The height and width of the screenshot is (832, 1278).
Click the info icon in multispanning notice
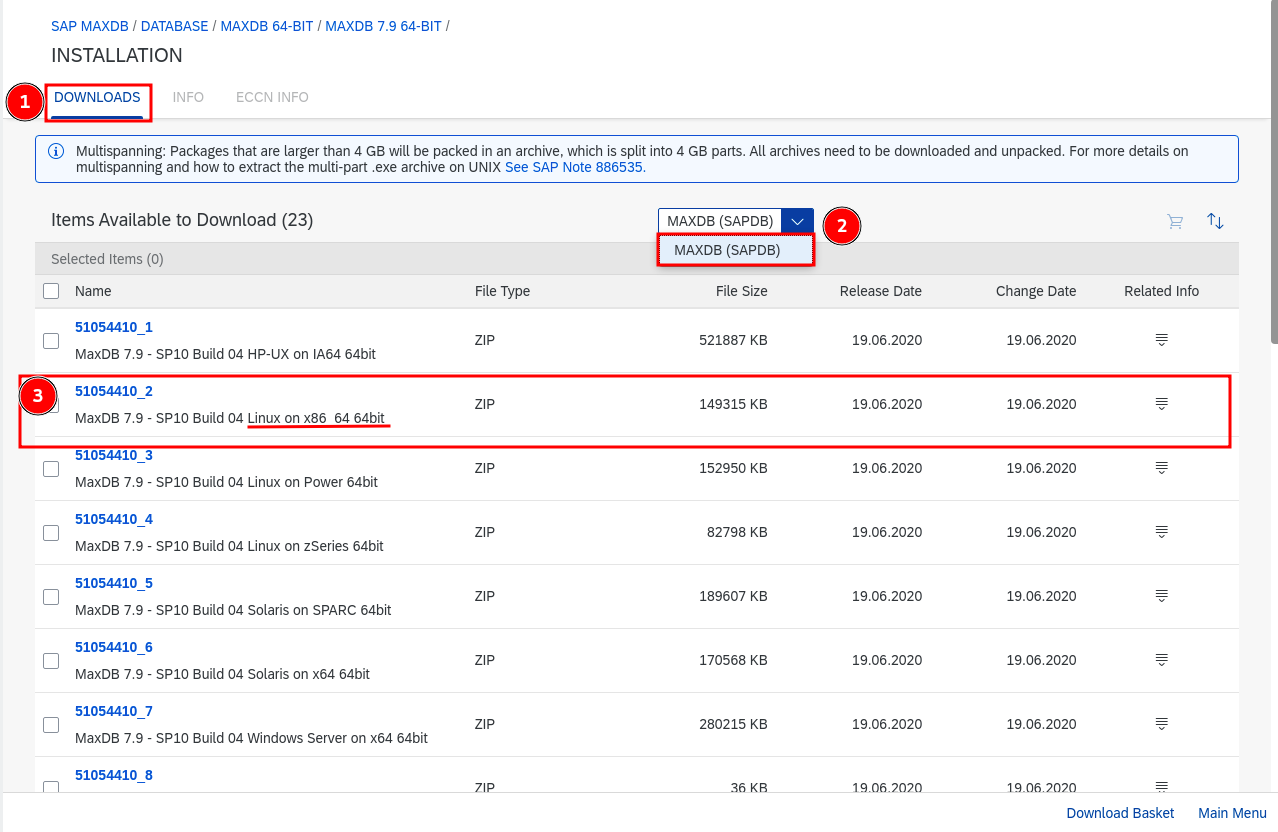[x=56, y=152]
